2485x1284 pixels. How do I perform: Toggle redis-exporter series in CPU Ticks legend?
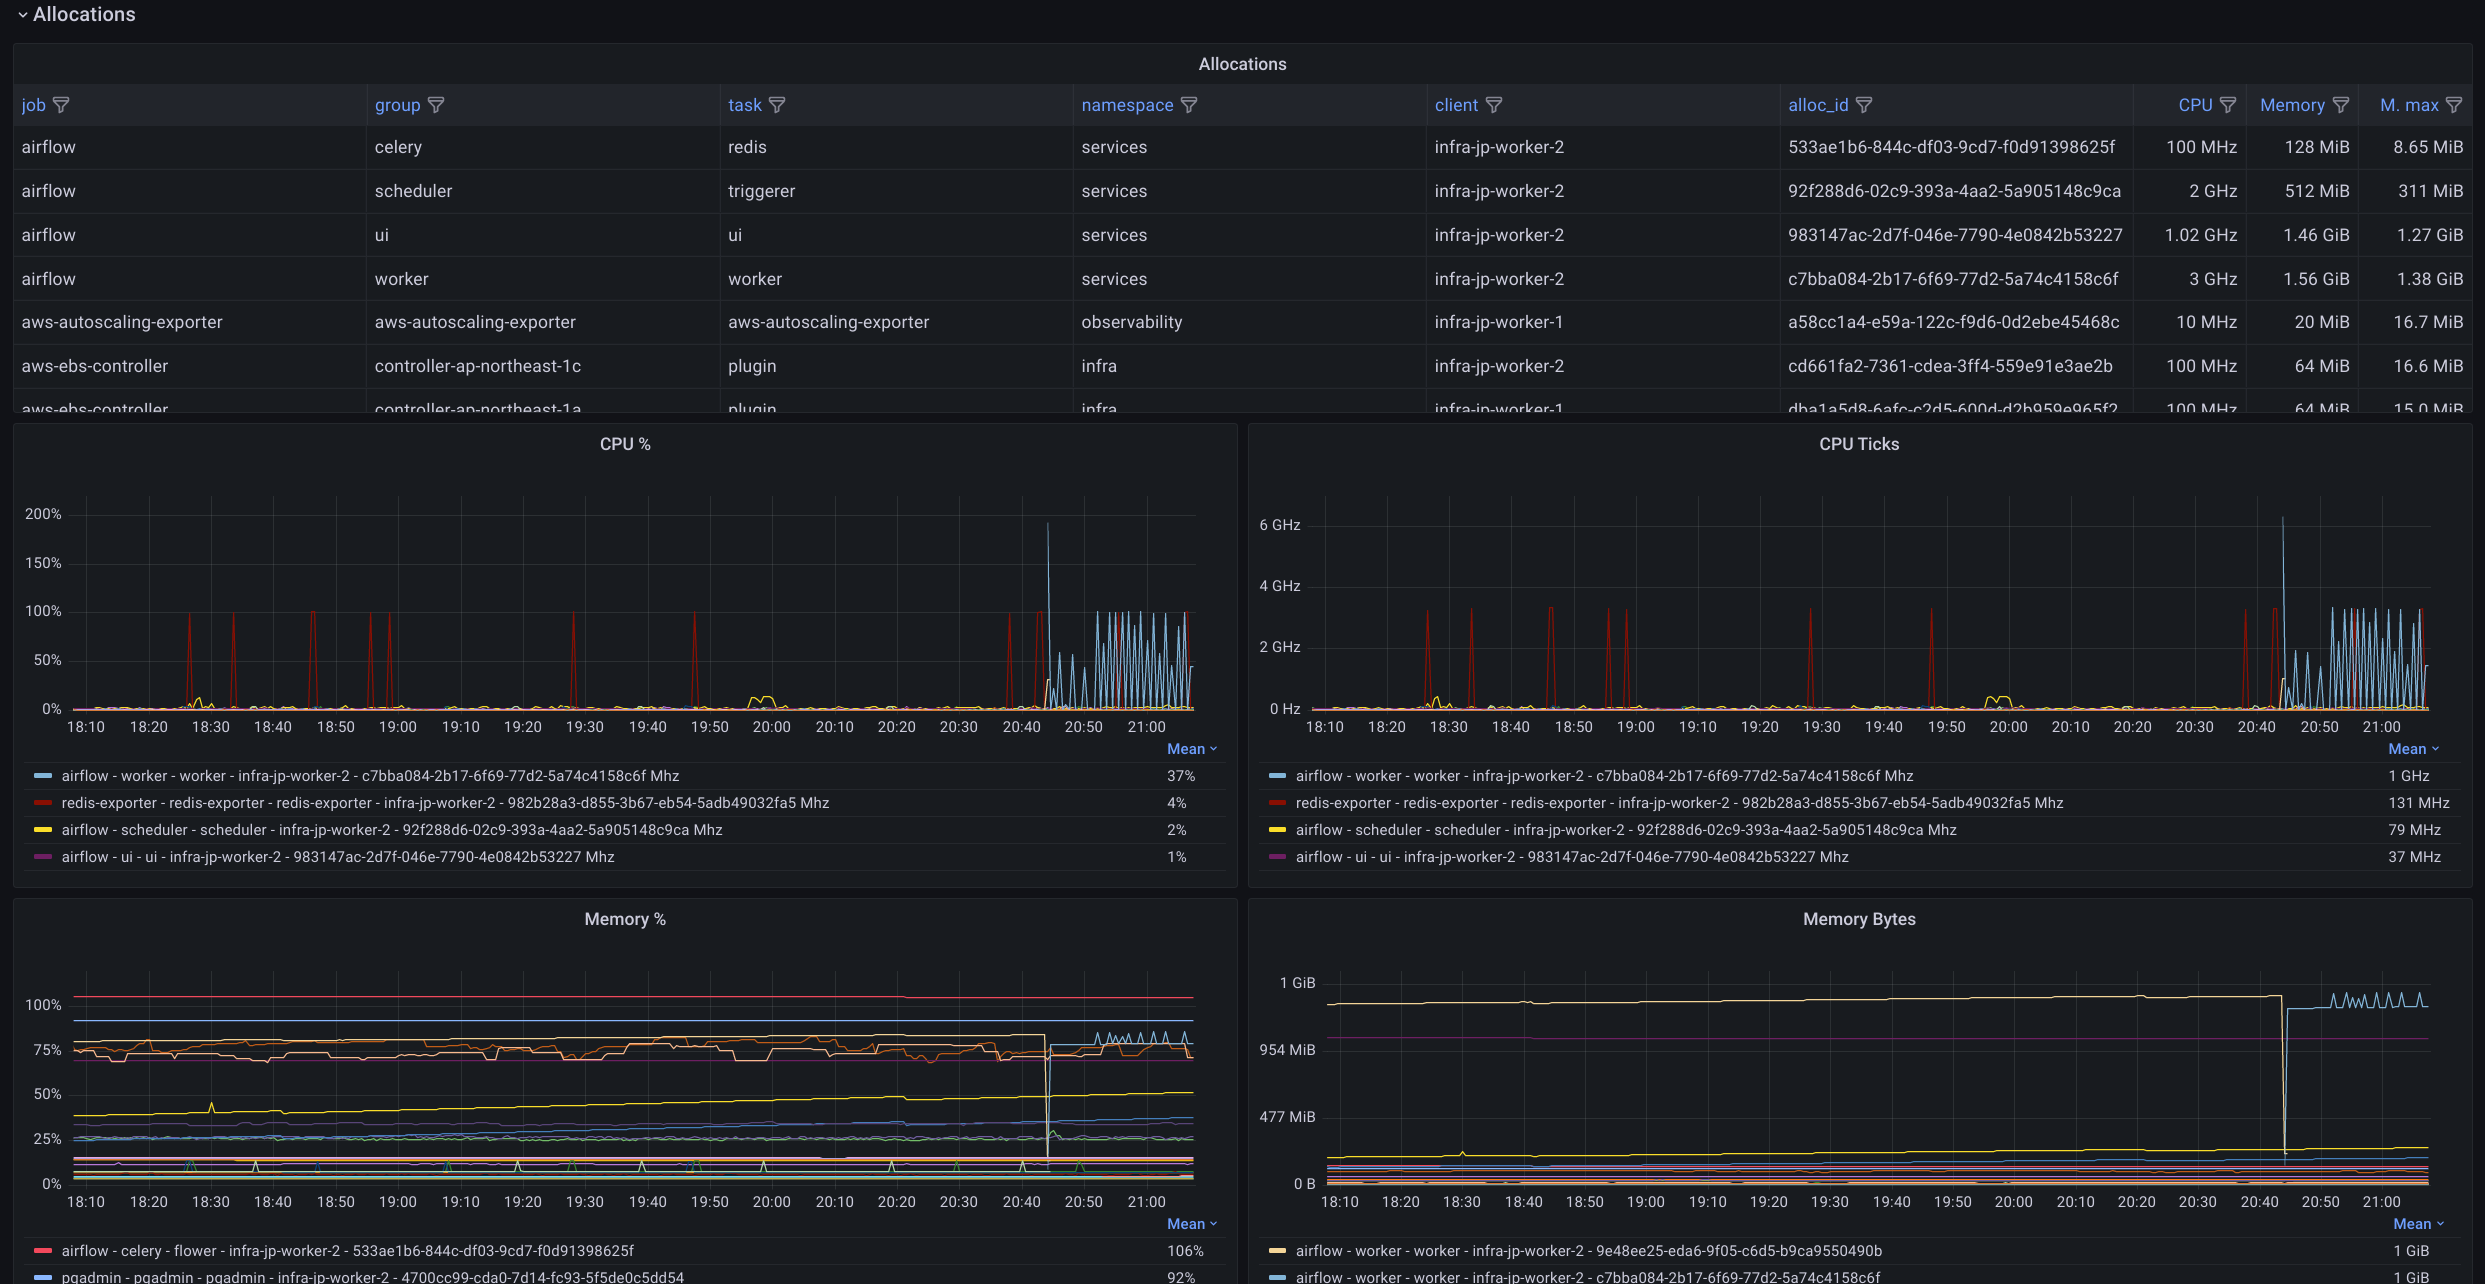tap(1679, 803)
